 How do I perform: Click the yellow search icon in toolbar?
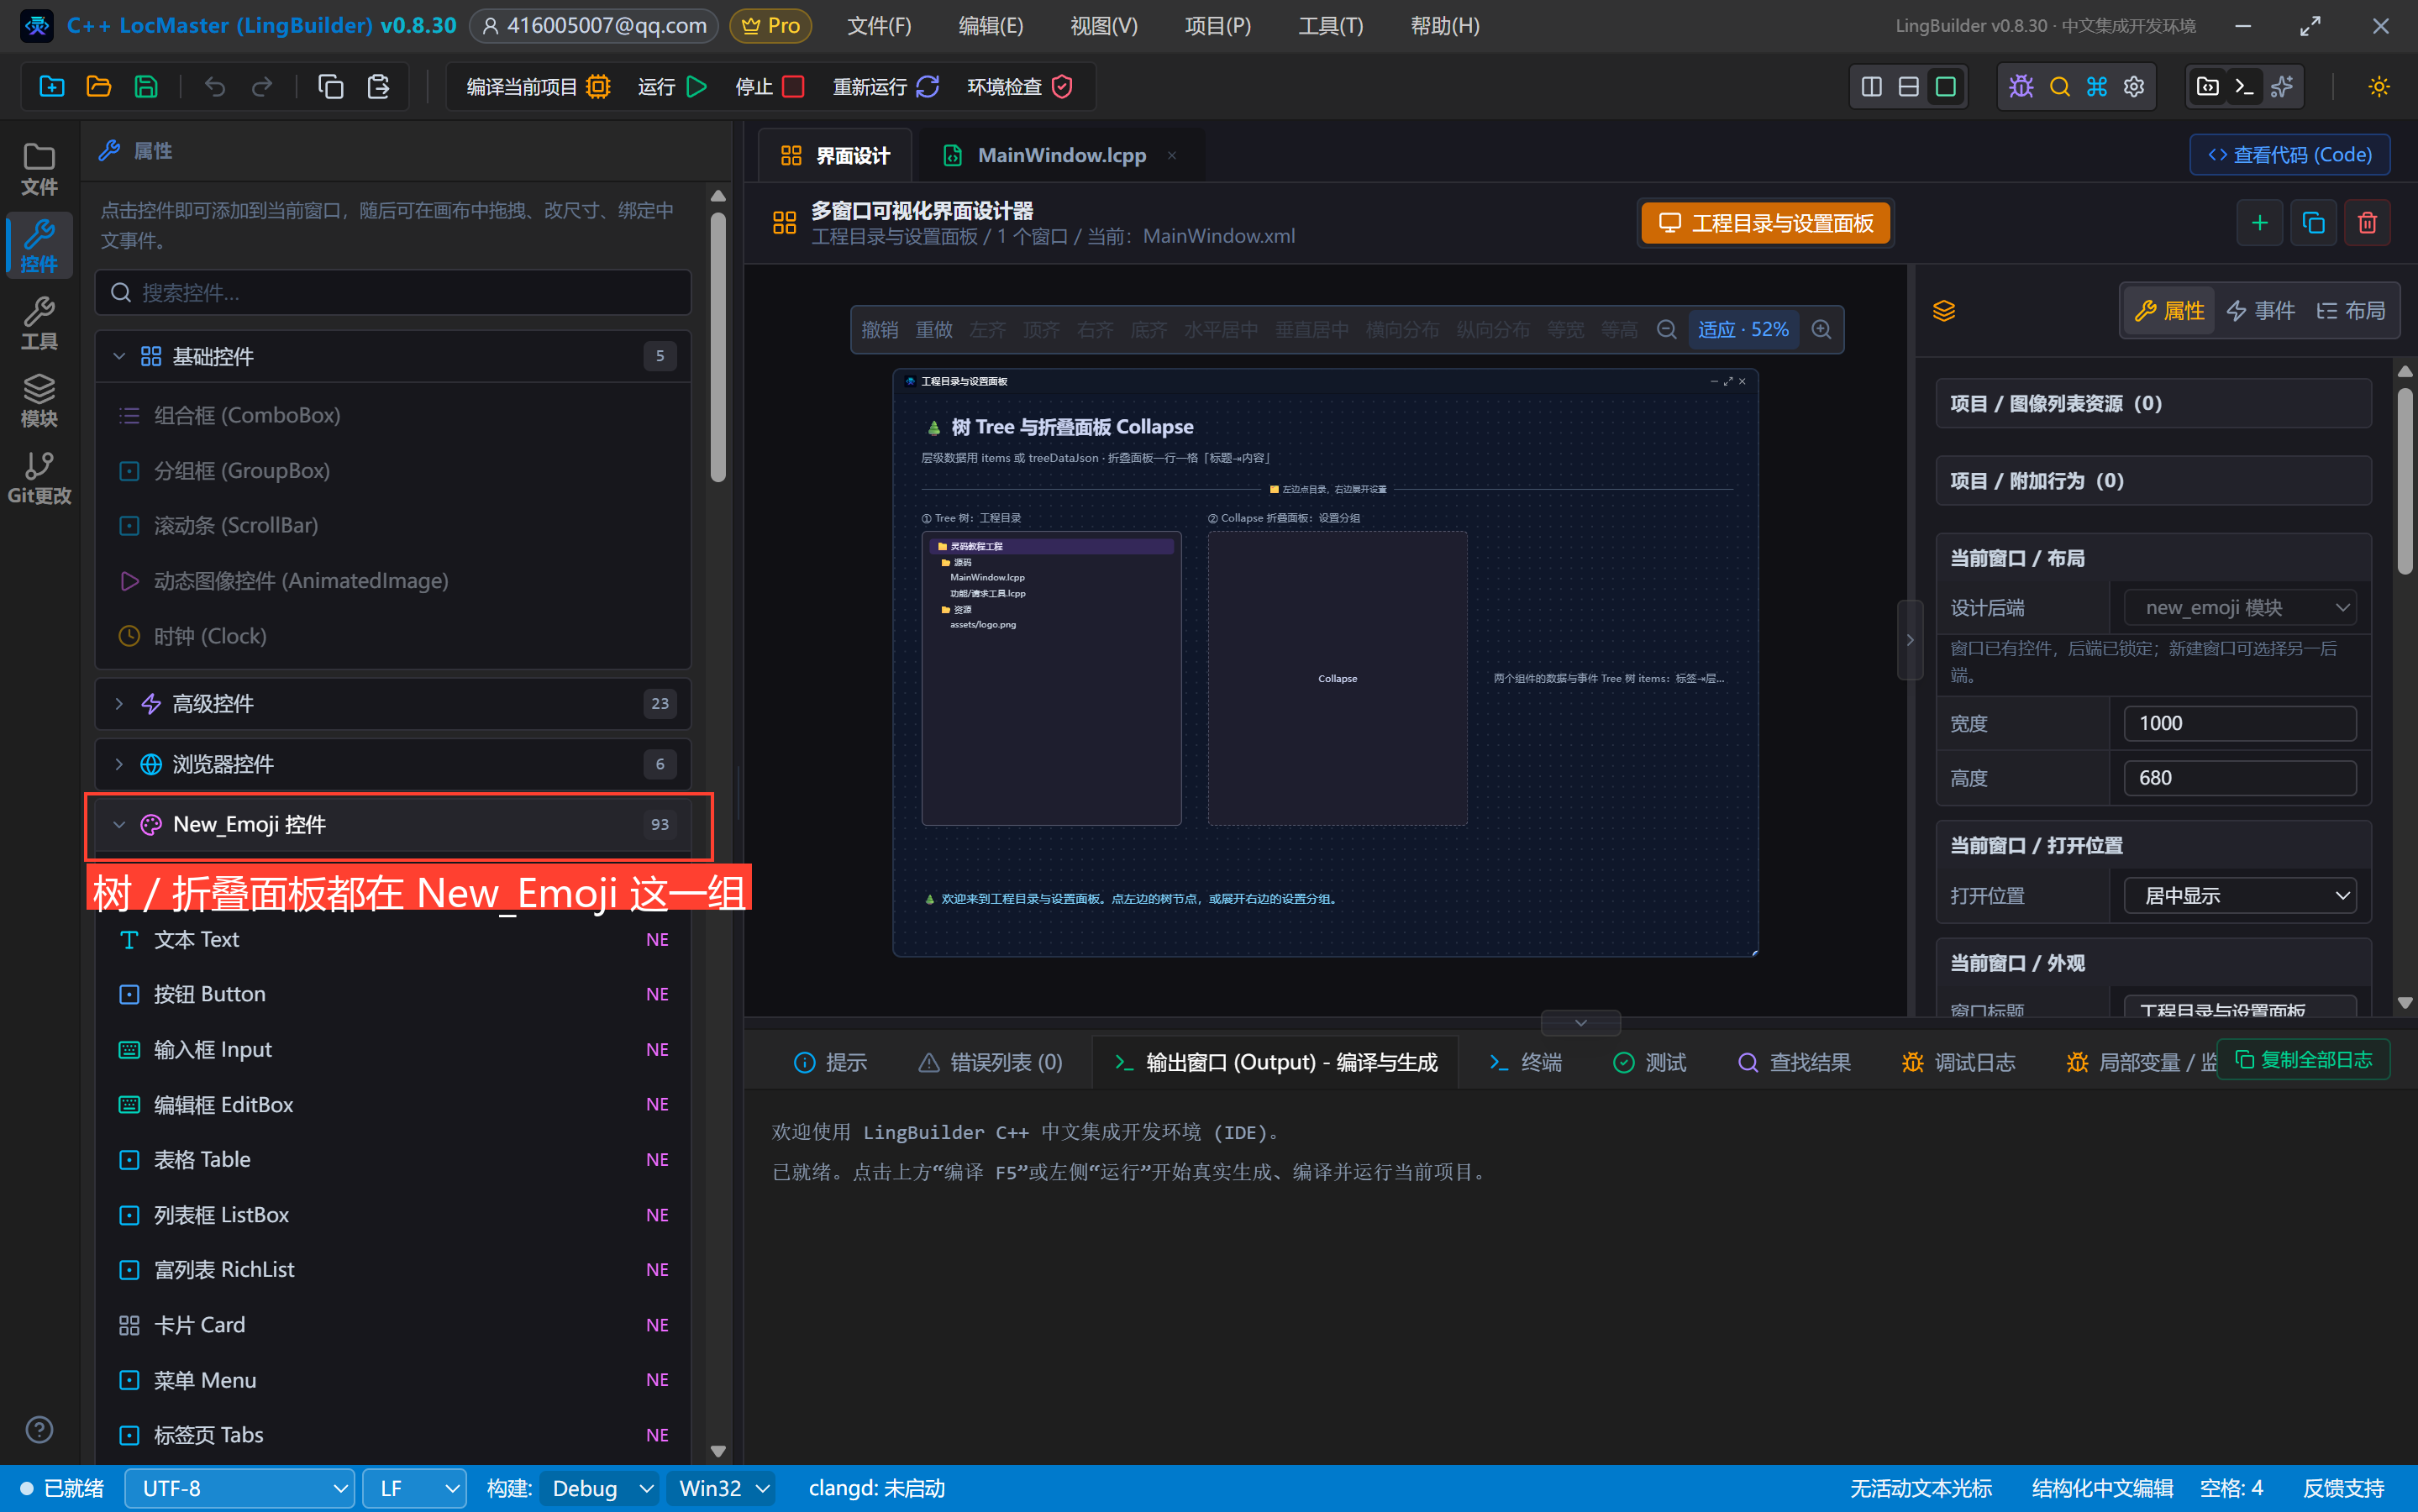click(x=2060, y=87)
